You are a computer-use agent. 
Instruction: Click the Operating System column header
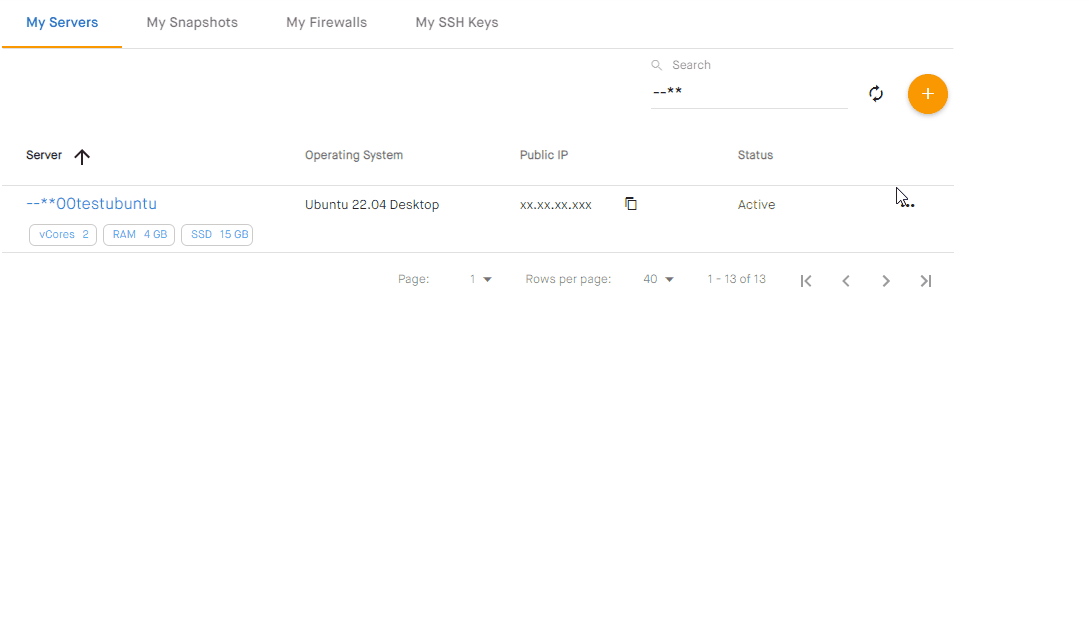(x=354, y=155)
